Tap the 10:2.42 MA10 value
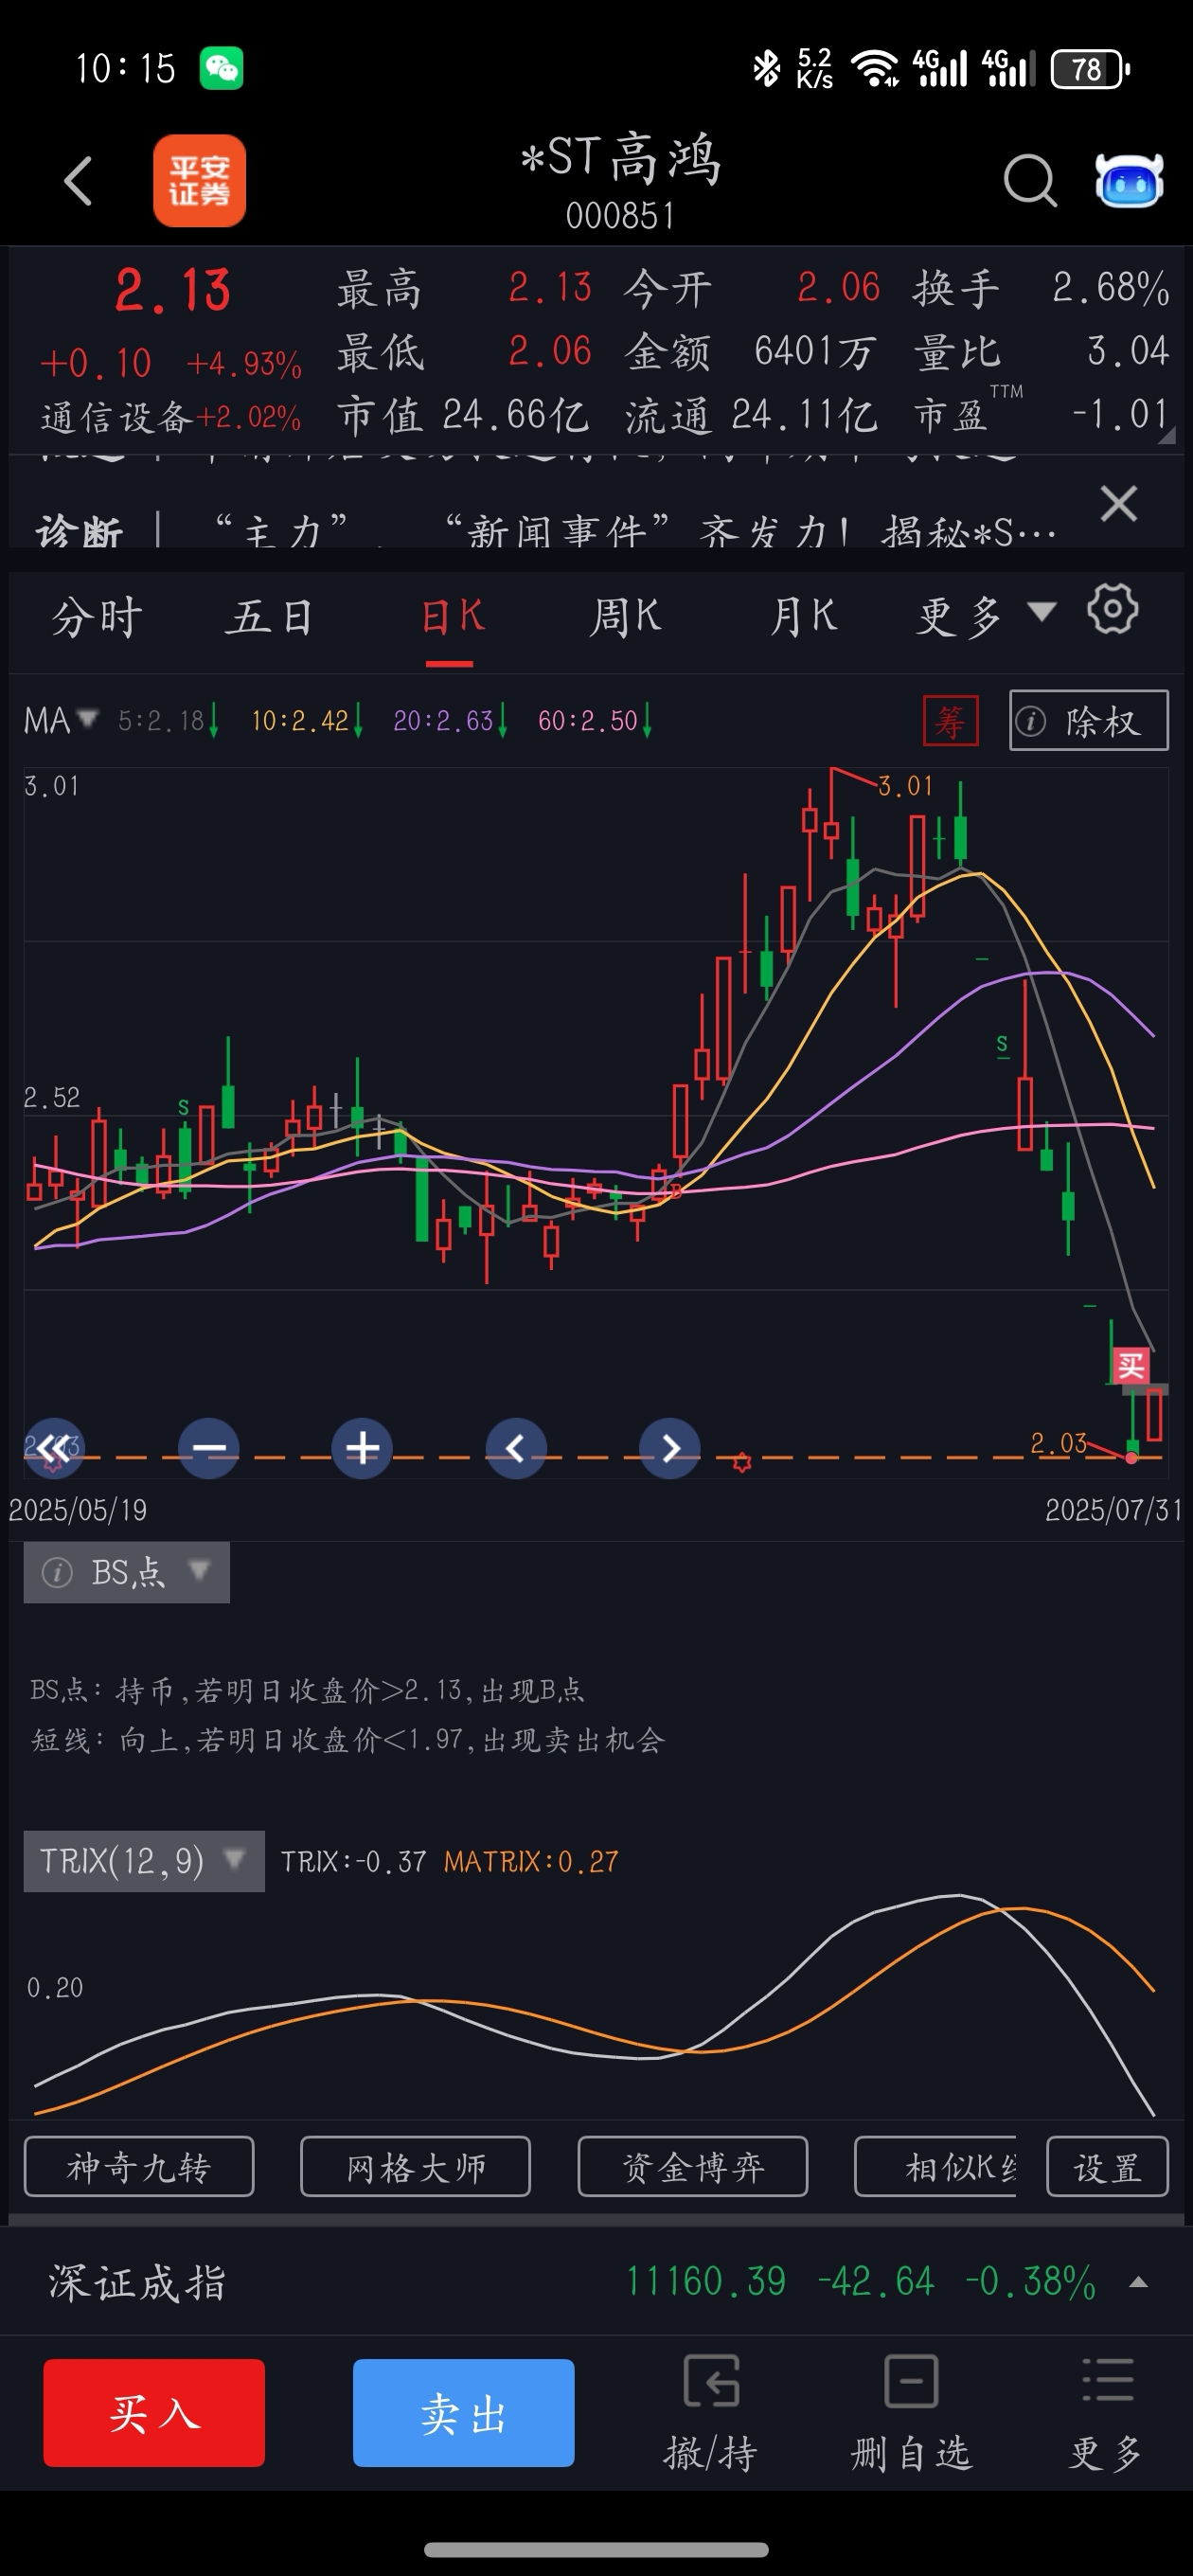1193x2576 pixels. click(x=306, y=720)
